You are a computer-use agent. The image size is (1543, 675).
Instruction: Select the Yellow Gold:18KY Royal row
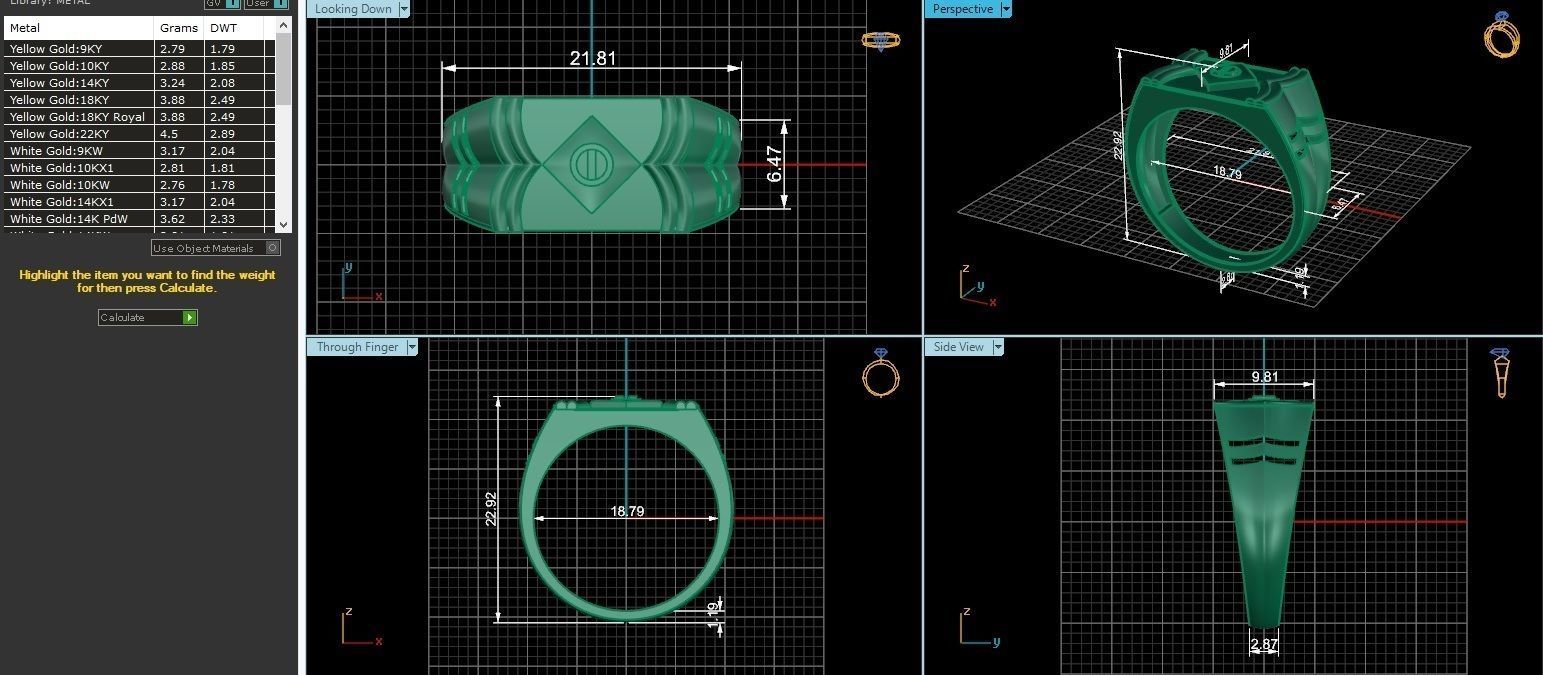point(140,117)
